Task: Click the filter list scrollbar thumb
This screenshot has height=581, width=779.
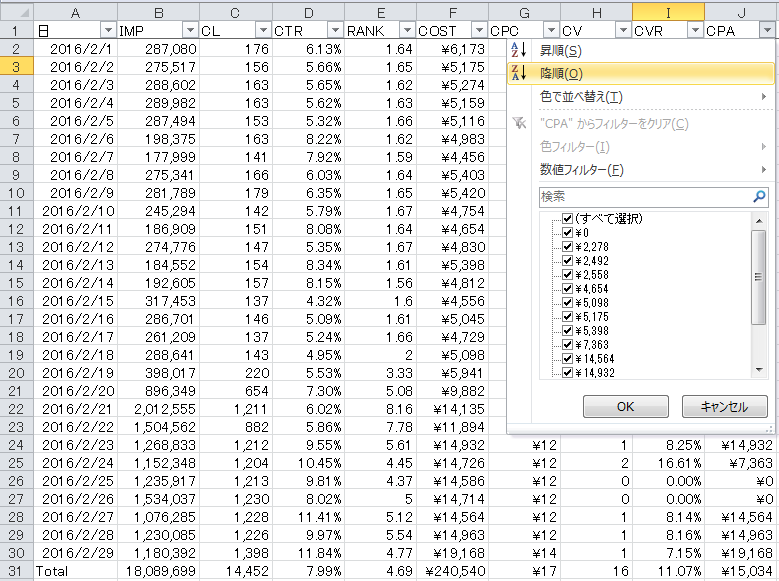Action: 759,277
